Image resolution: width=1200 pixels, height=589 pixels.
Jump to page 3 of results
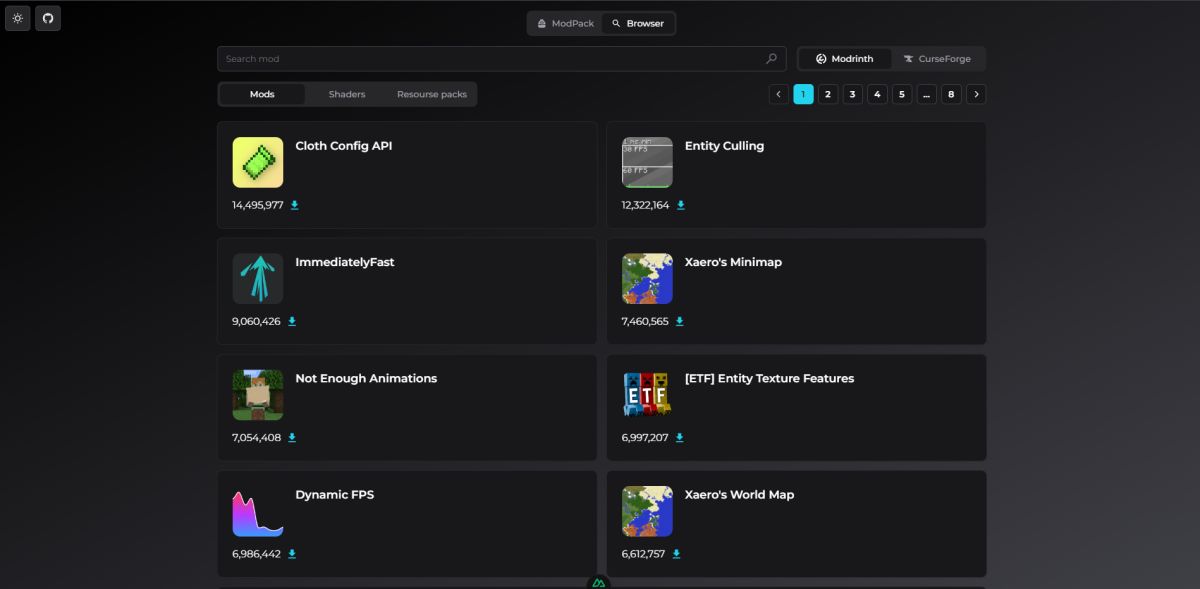coord(853,94)
